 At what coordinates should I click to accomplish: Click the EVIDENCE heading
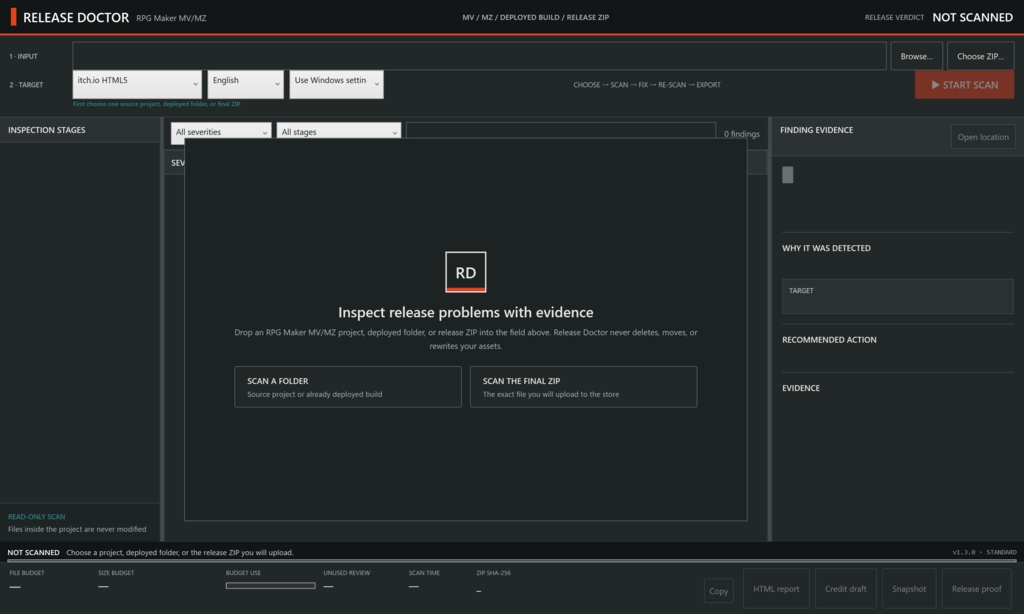coord(801,388)
